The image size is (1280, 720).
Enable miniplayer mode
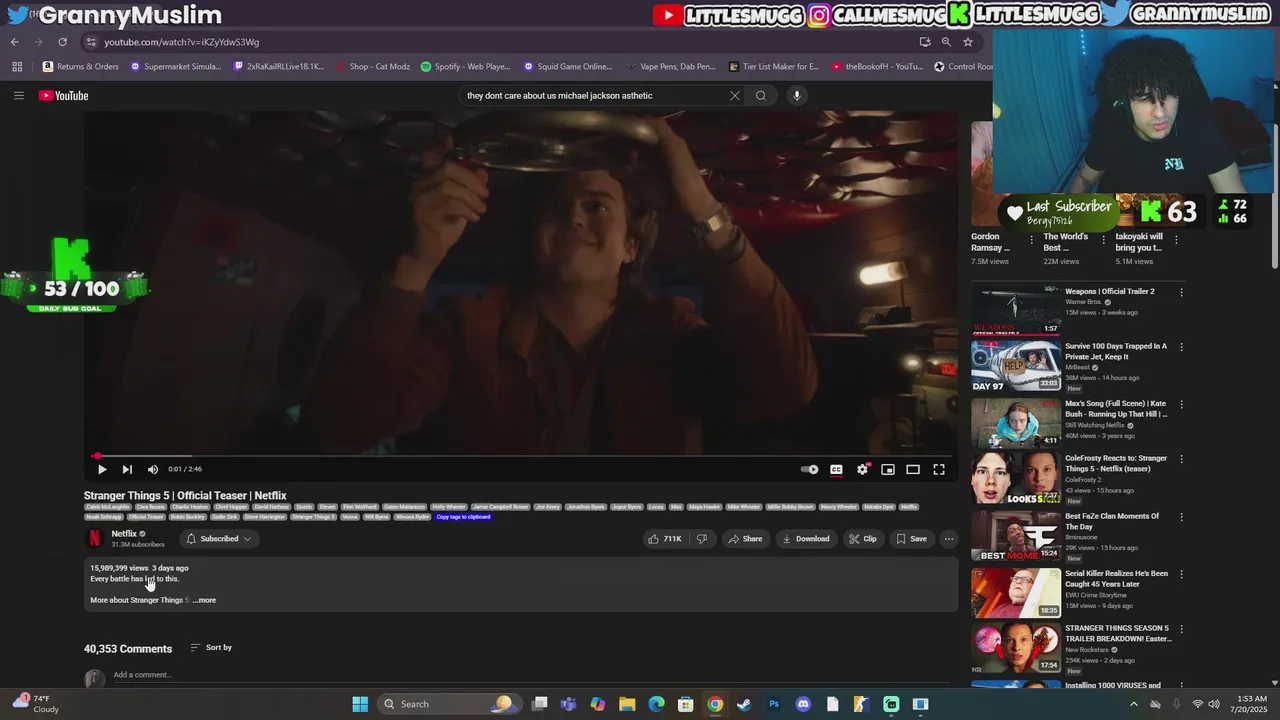[888, 469]
